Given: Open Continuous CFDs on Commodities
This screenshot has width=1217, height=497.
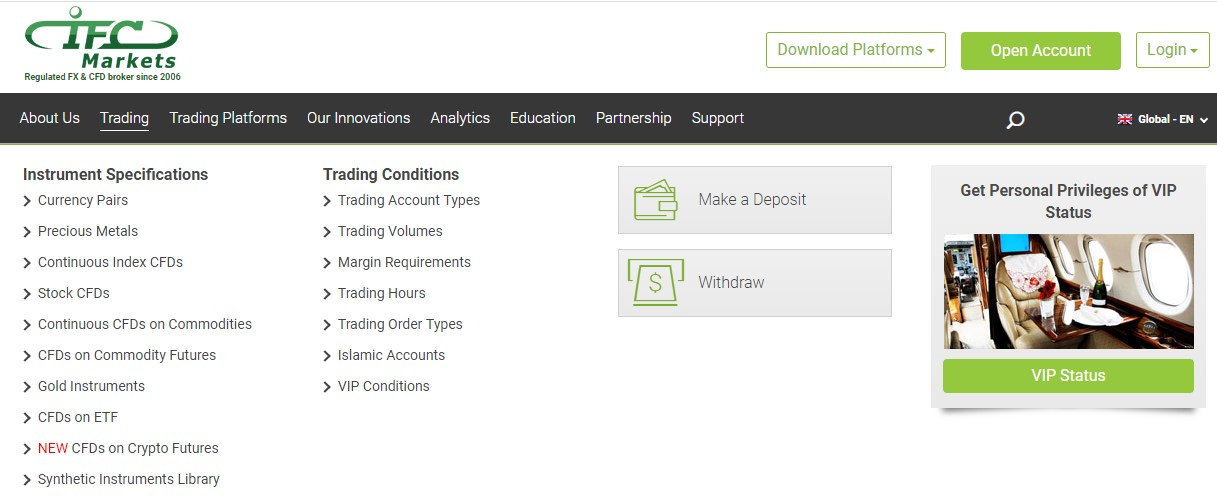Looking at the screenshot, I should [145, 324].
